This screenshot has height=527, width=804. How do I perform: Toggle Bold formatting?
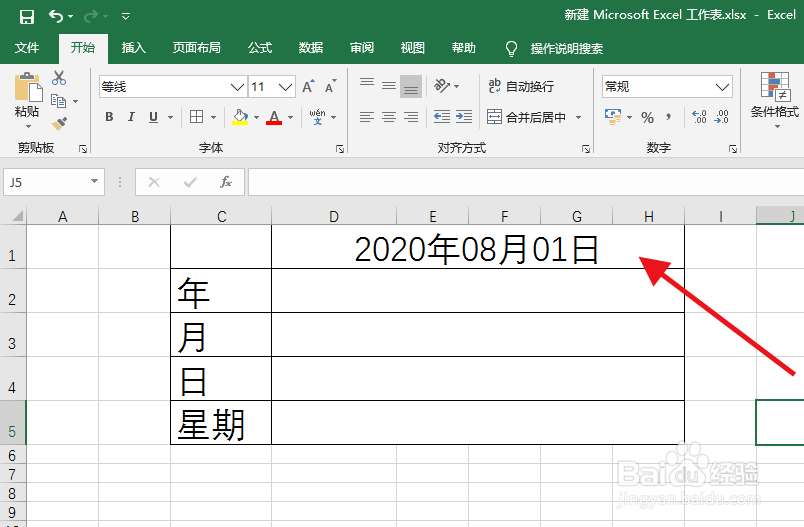(x=109, y=117)
